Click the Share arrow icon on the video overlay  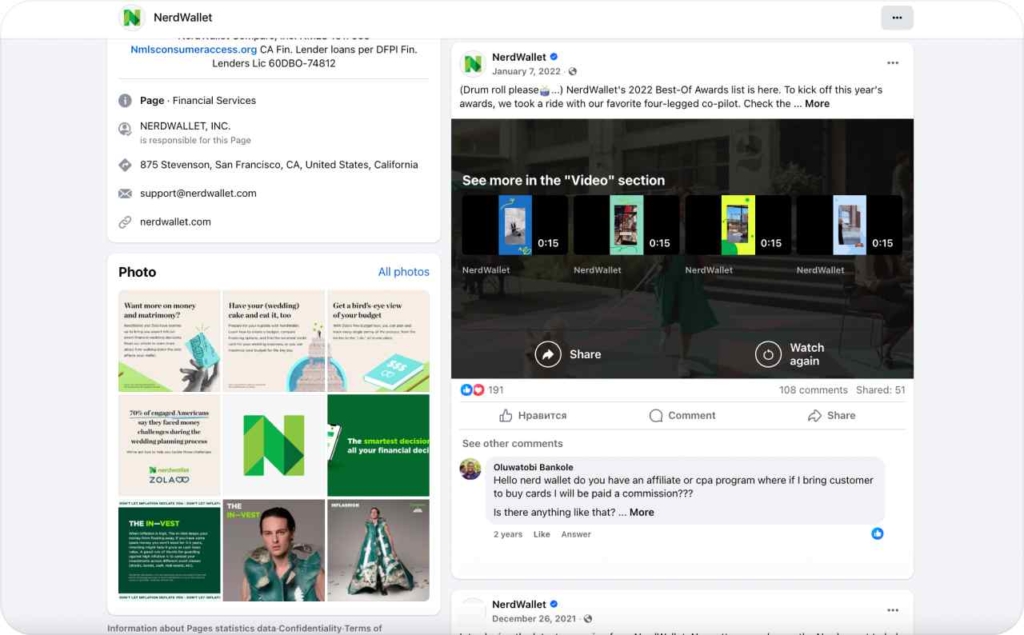(x=548, y=354)
